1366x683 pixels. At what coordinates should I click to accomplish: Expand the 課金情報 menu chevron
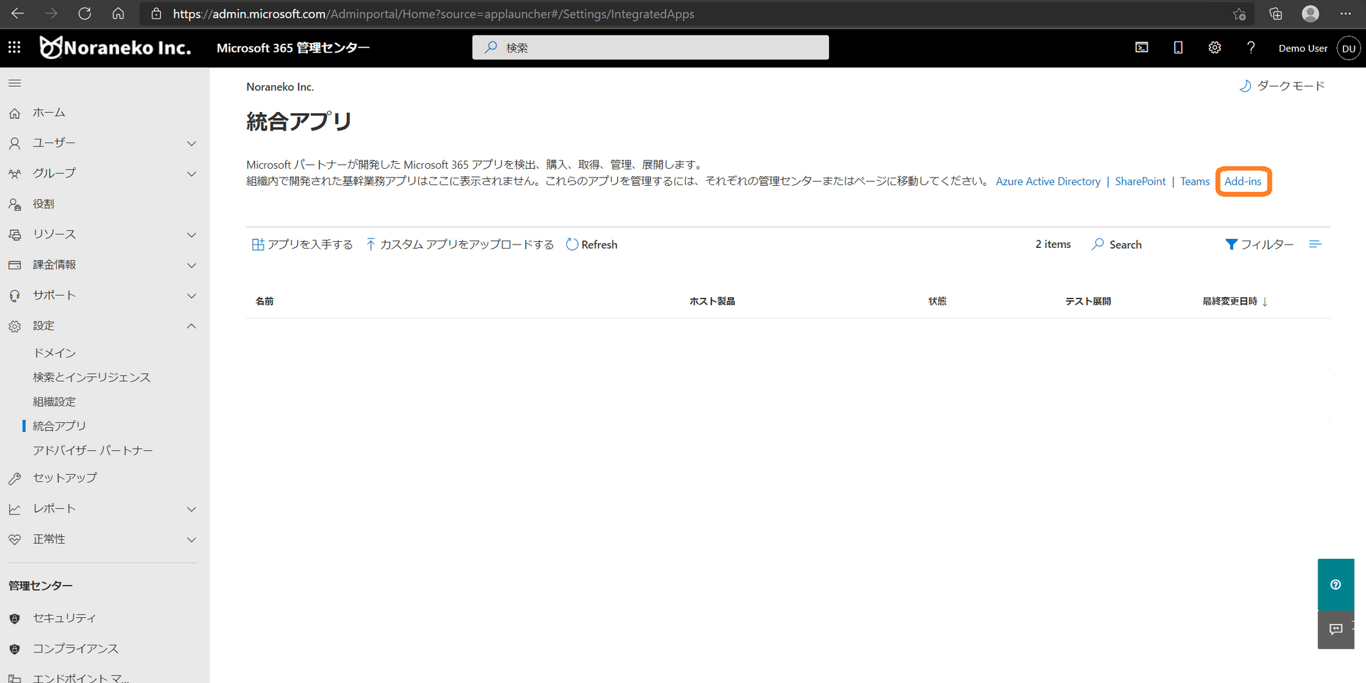click(x=191, y=265)
